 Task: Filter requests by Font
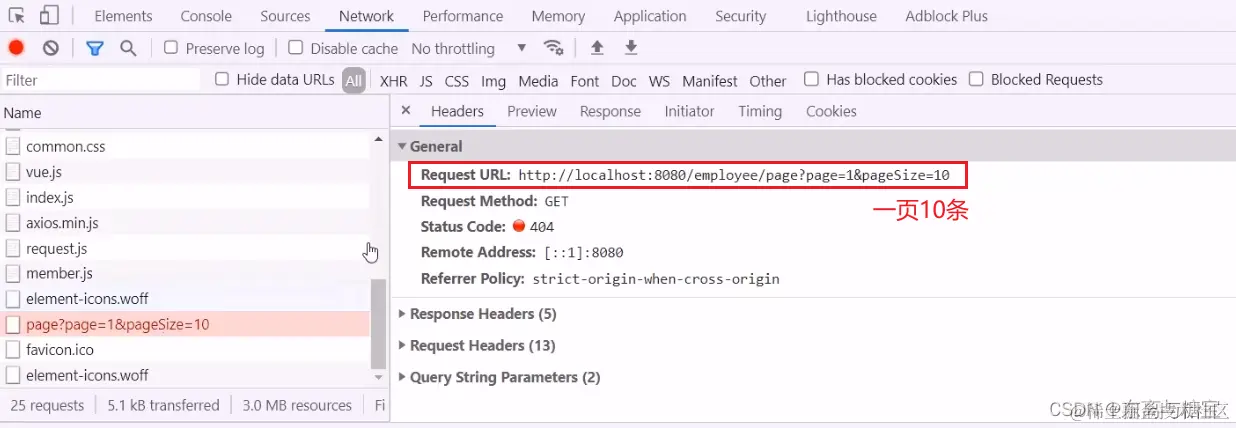pyautogui.click(x=585, y=81)
